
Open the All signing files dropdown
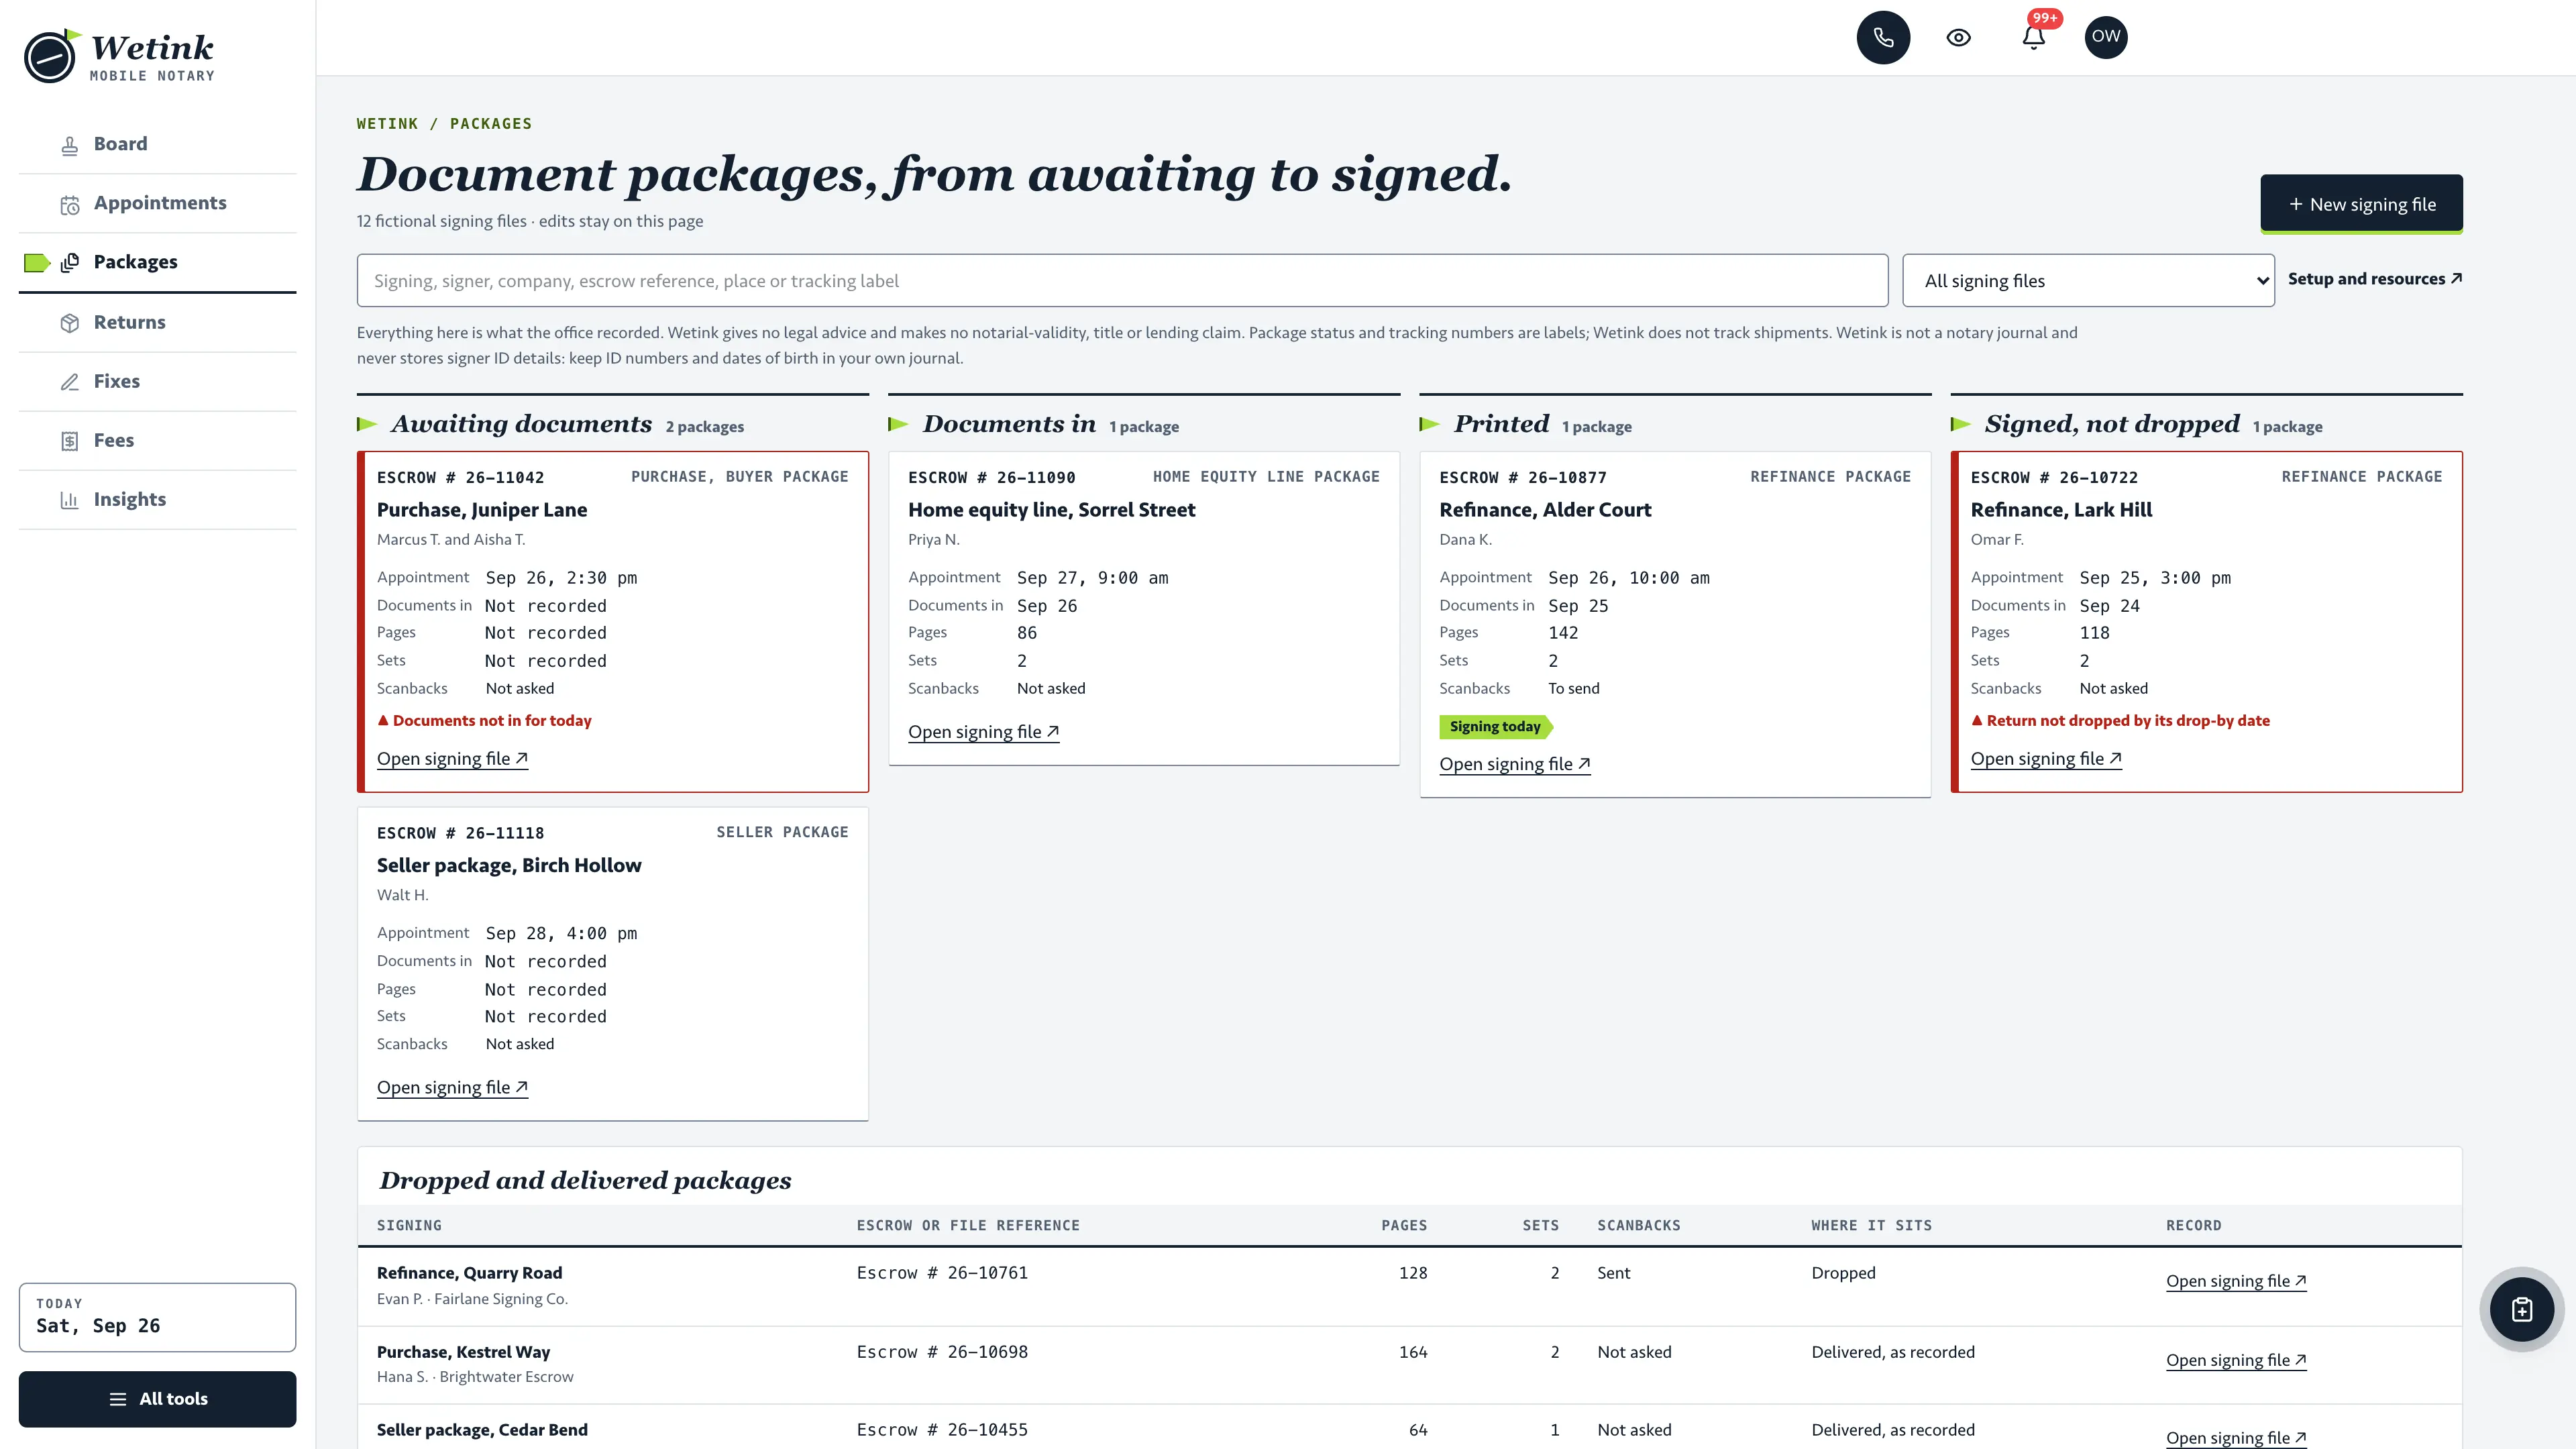point(2088,281)
